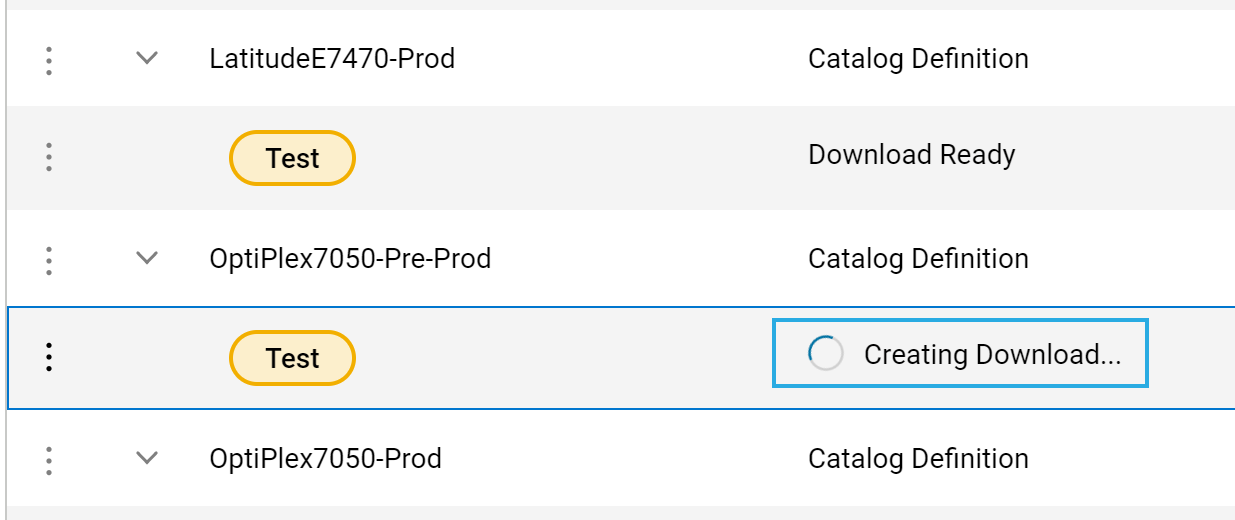Open three-dot menu for Download Ready row
Screen dimensions: 1235x520
(x=49, y=157)
